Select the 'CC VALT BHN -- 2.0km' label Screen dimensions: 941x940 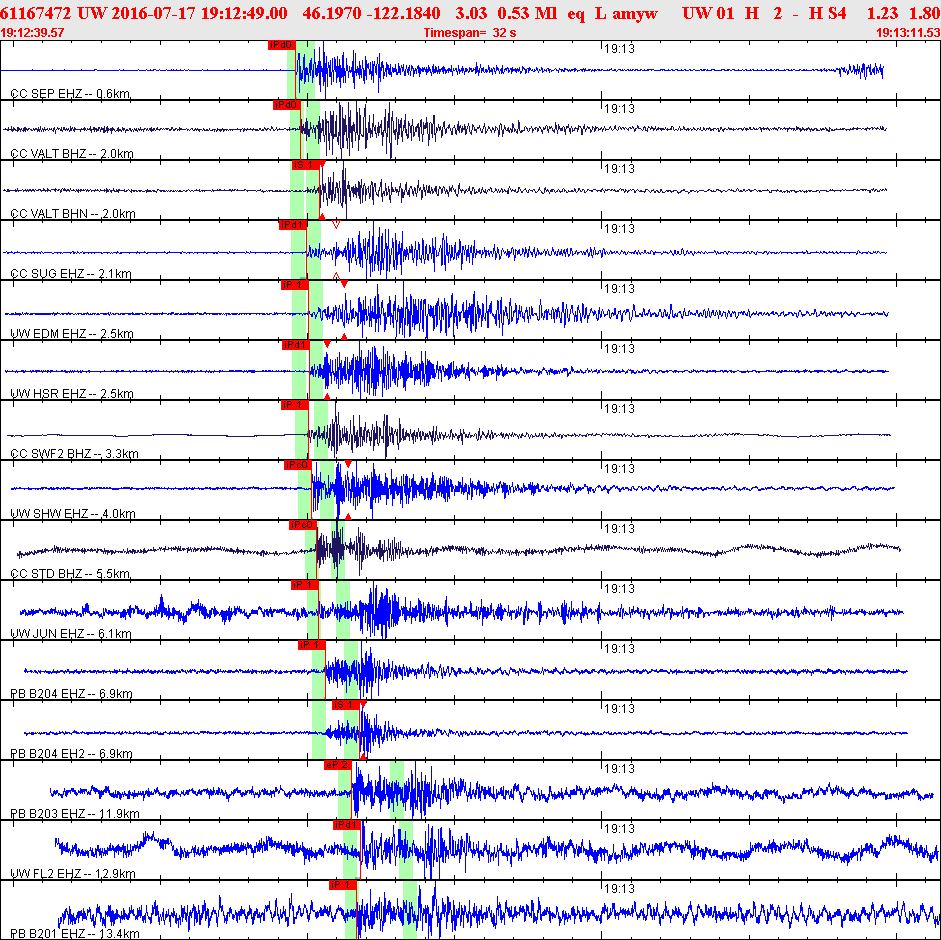(73, 214)
